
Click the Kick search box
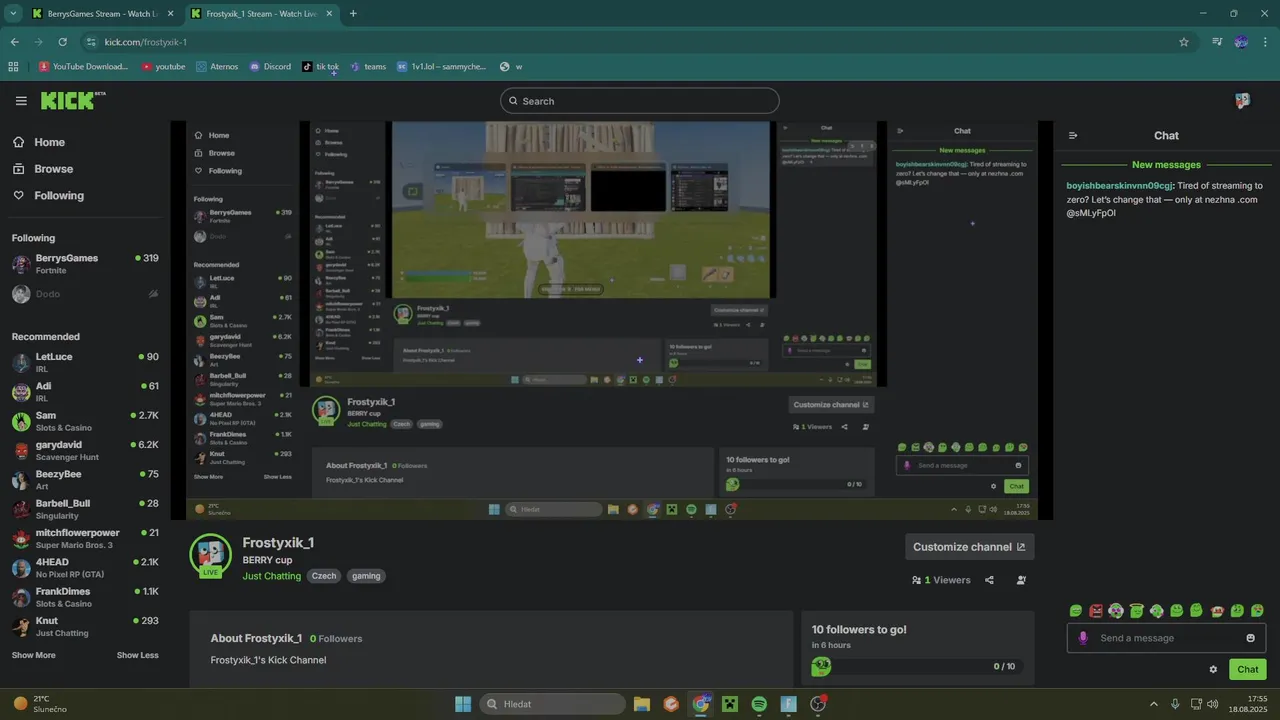click(x=640, y=101)
